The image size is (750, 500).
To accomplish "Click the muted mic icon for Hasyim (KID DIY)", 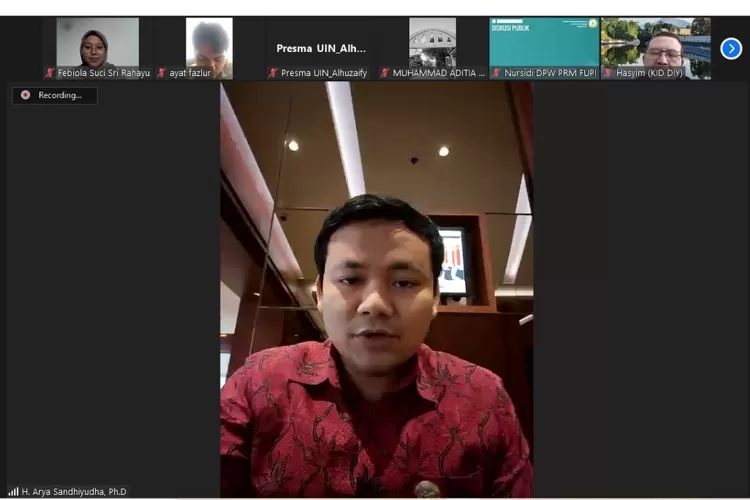I will point(608,73).
